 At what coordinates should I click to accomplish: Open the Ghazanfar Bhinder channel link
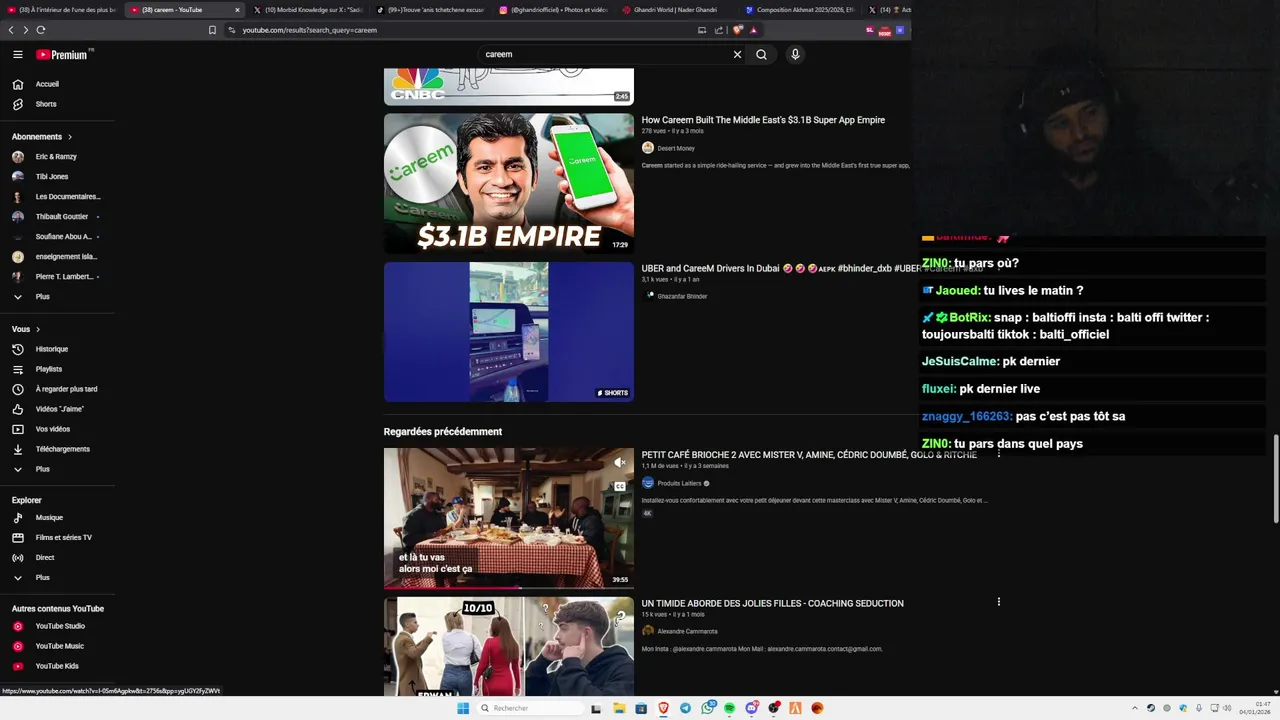(x=681, y=296)
